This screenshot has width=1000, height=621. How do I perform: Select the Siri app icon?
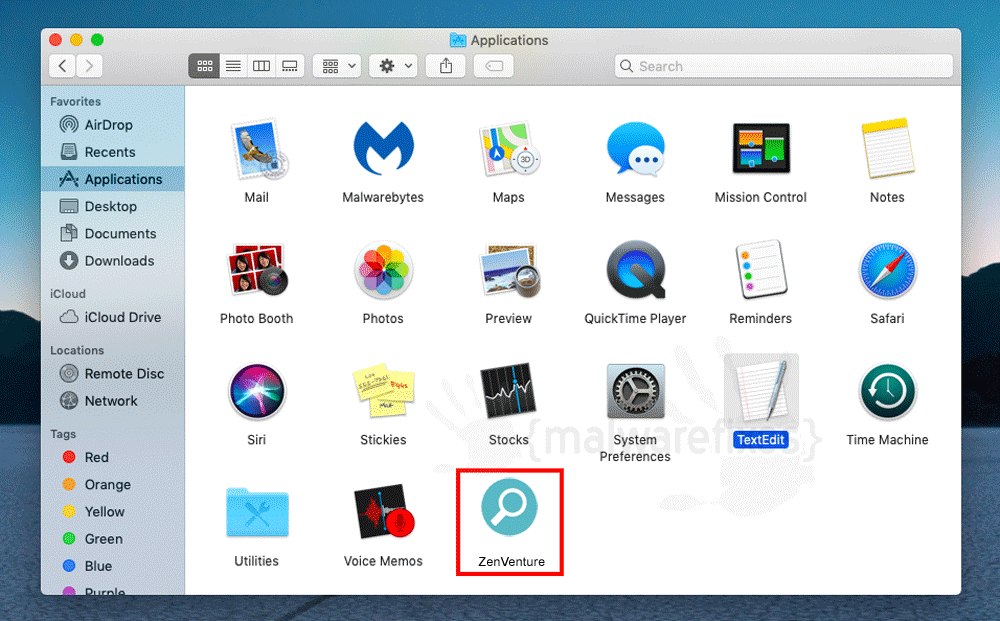pos(257,391)
